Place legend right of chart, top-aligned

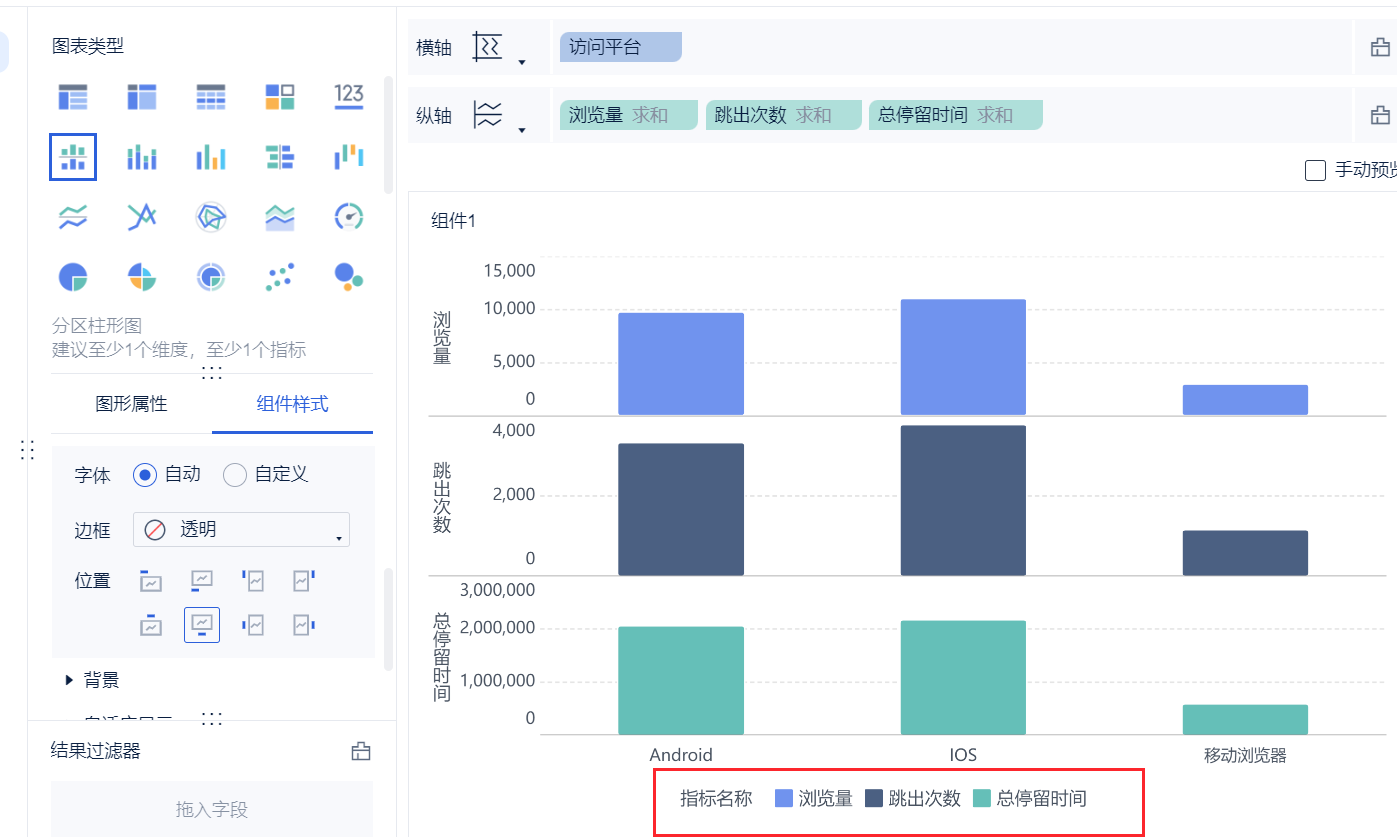point(304,581)
